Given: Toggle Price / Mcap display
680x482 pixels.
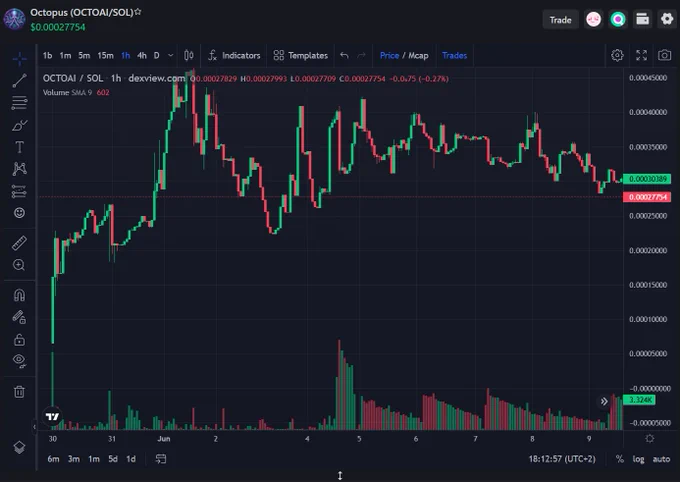Looking at the screenshot, I should (x=404, y=56).
